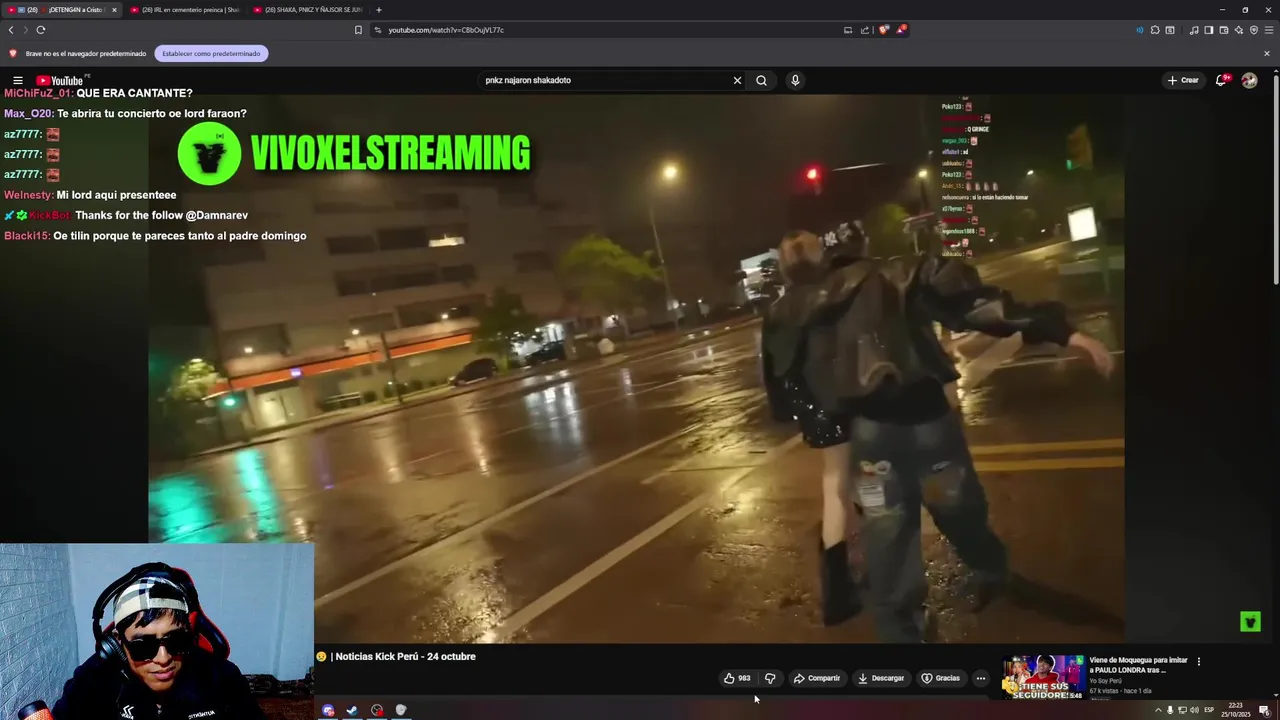Switch to the SHAKA, PNKZ Y ÑAJSOR tab
Viewport: 1280px width, 720px height.
[308, 10]
